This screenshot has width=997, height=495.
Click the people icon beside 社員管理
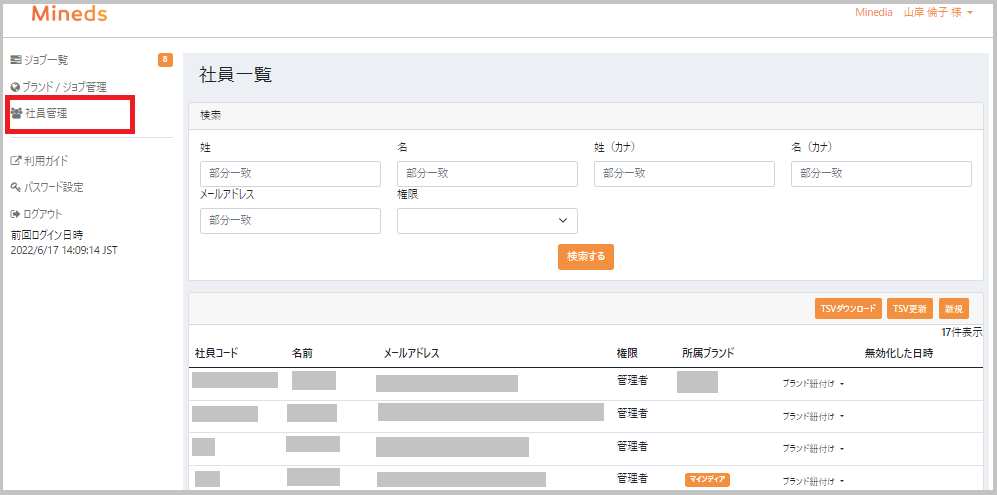click(x=17, y=114)
